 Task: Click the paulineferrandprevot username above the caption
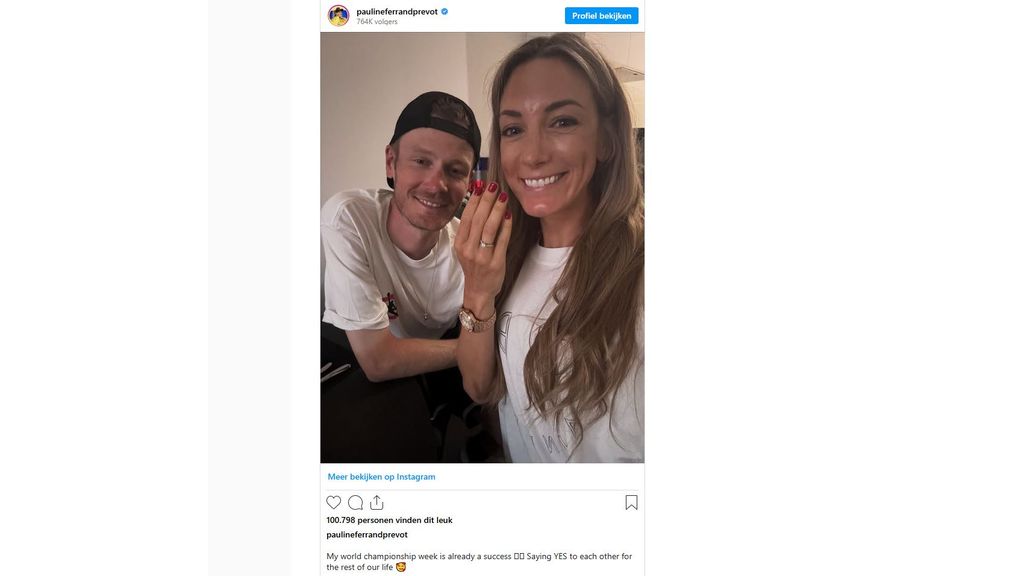pyautogui.click(x=367, y=534)
